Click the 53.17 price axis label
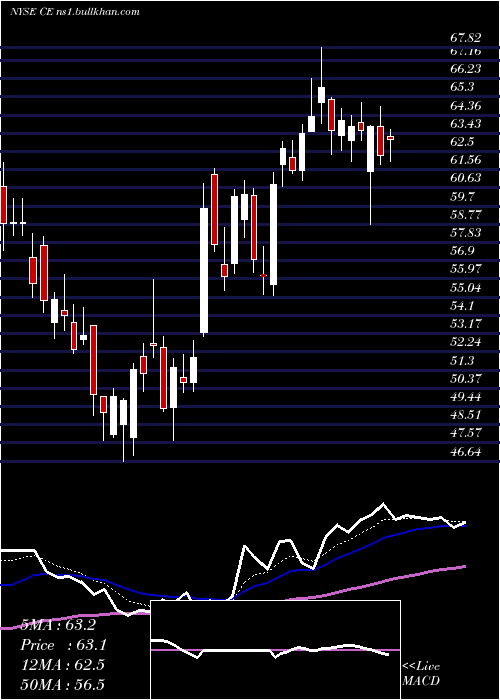The height and width of the screenshot is (700, 500). 466,324
